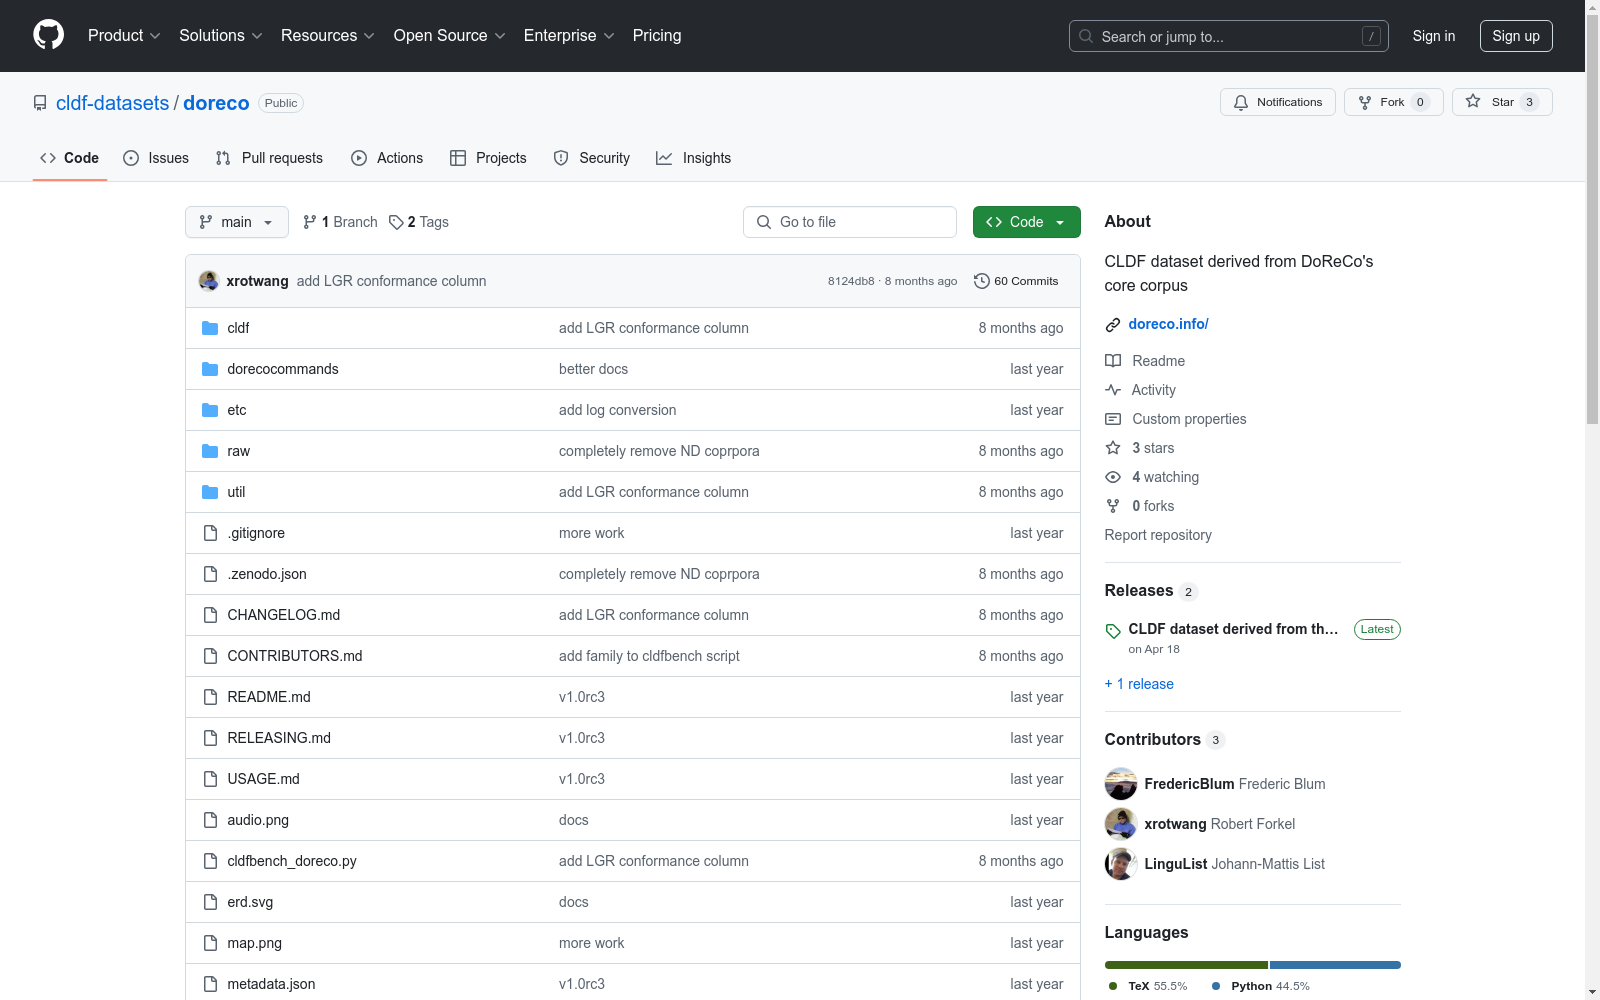Open the Security tab
This screenshot has height=1000, width=1600.
(592, 158)
